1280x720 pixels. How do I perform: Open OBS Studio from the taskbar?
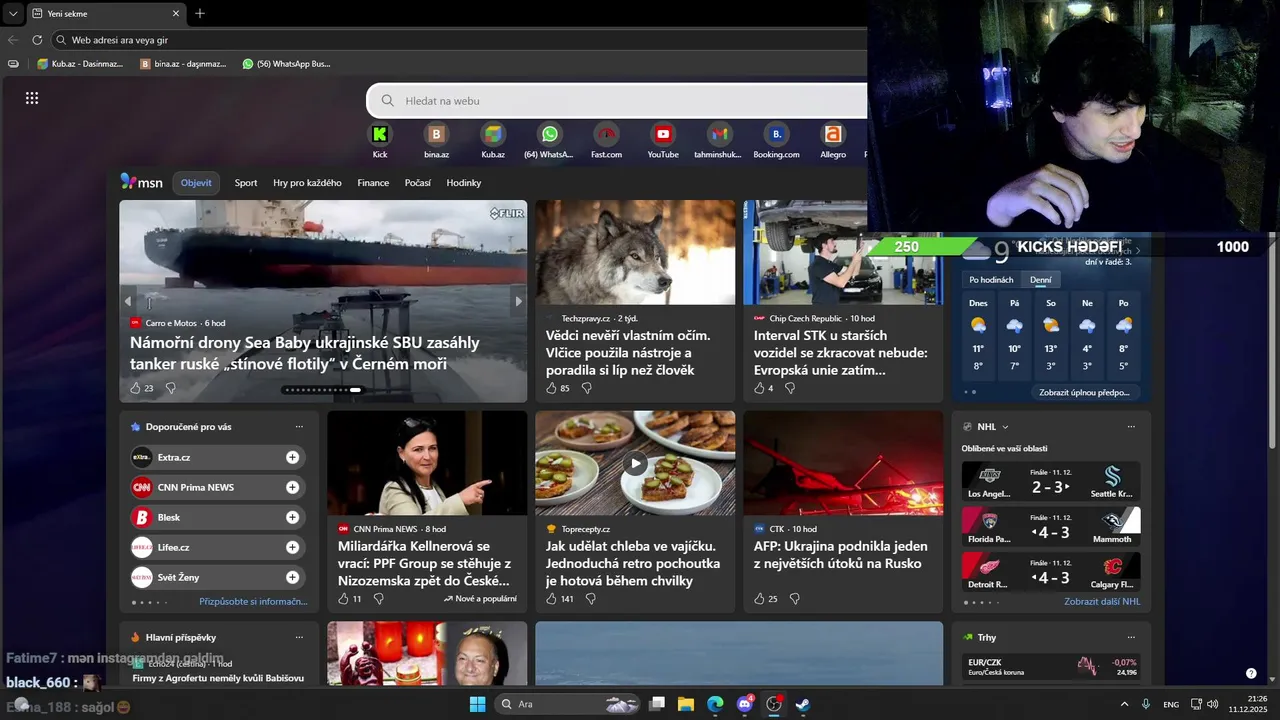tap(773, 704)
